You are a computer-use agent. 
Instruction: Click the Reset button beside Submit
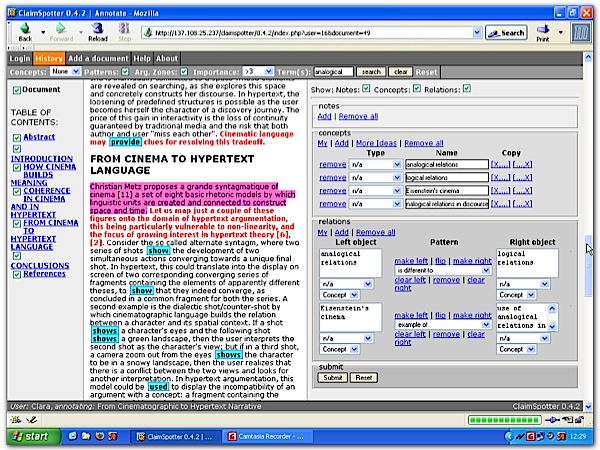coord(364,378)
